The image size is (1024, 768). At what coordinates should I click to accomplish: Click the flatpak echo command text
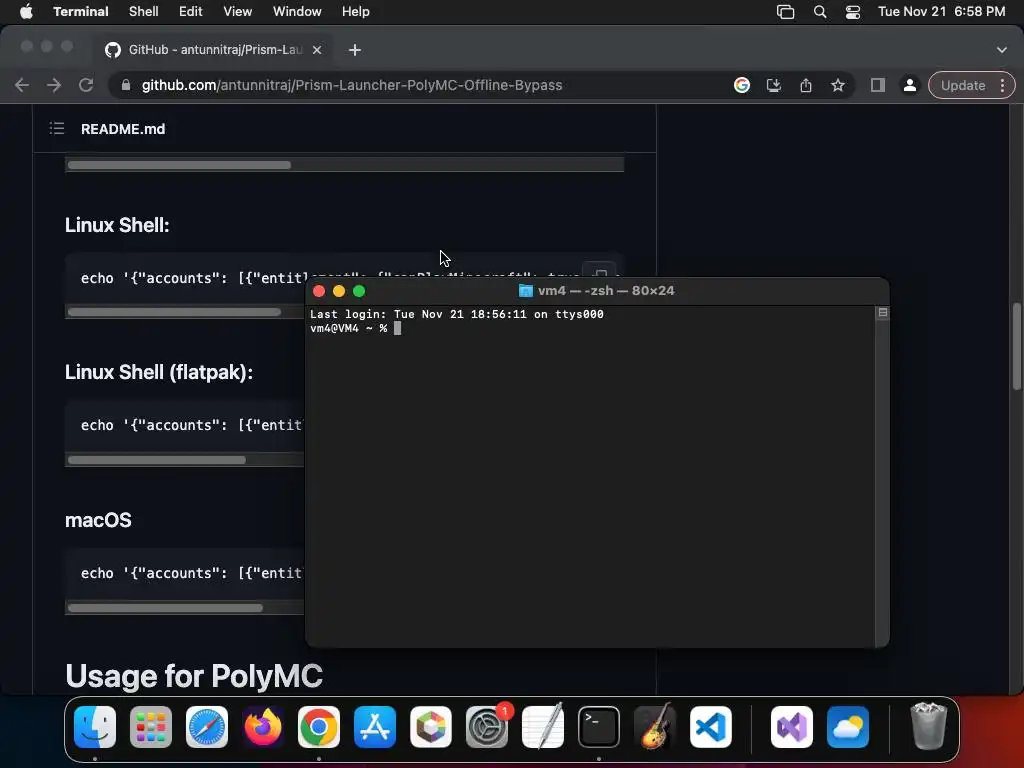coord(192,425)
